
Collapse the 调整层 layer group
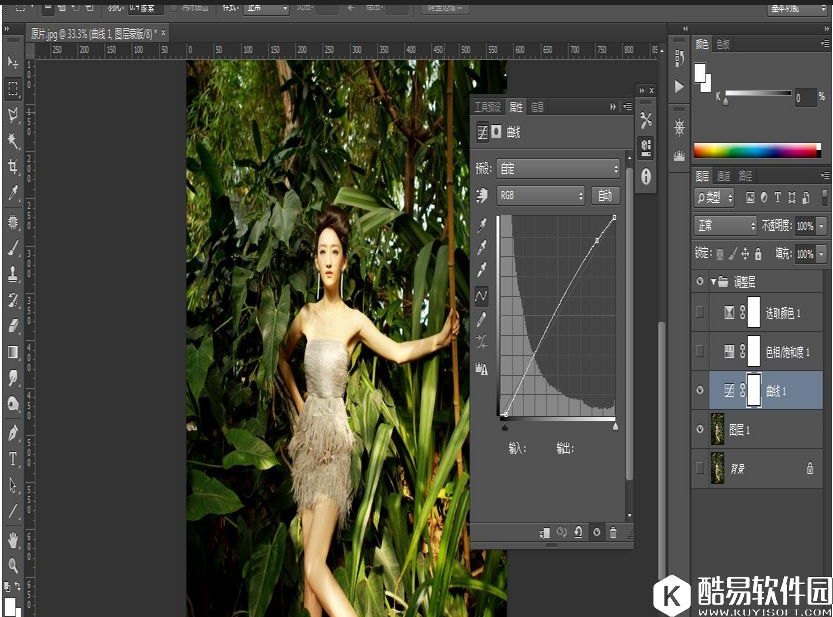pyautogui.click(x=711, y=281)
